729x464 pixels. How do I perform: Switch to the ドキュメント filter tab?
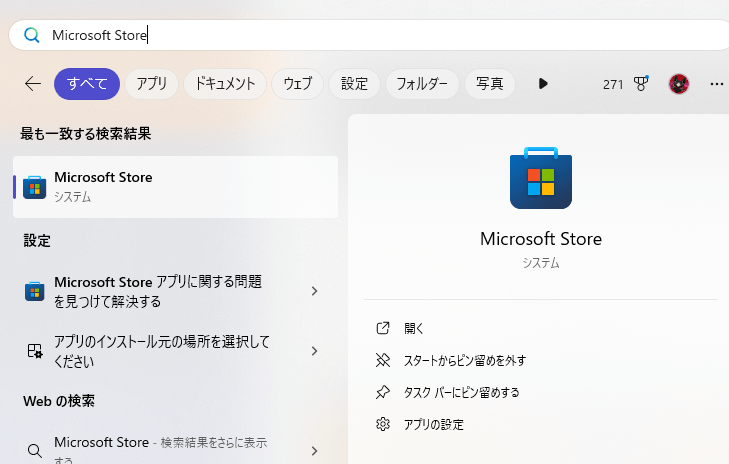(x=225, y=84)
